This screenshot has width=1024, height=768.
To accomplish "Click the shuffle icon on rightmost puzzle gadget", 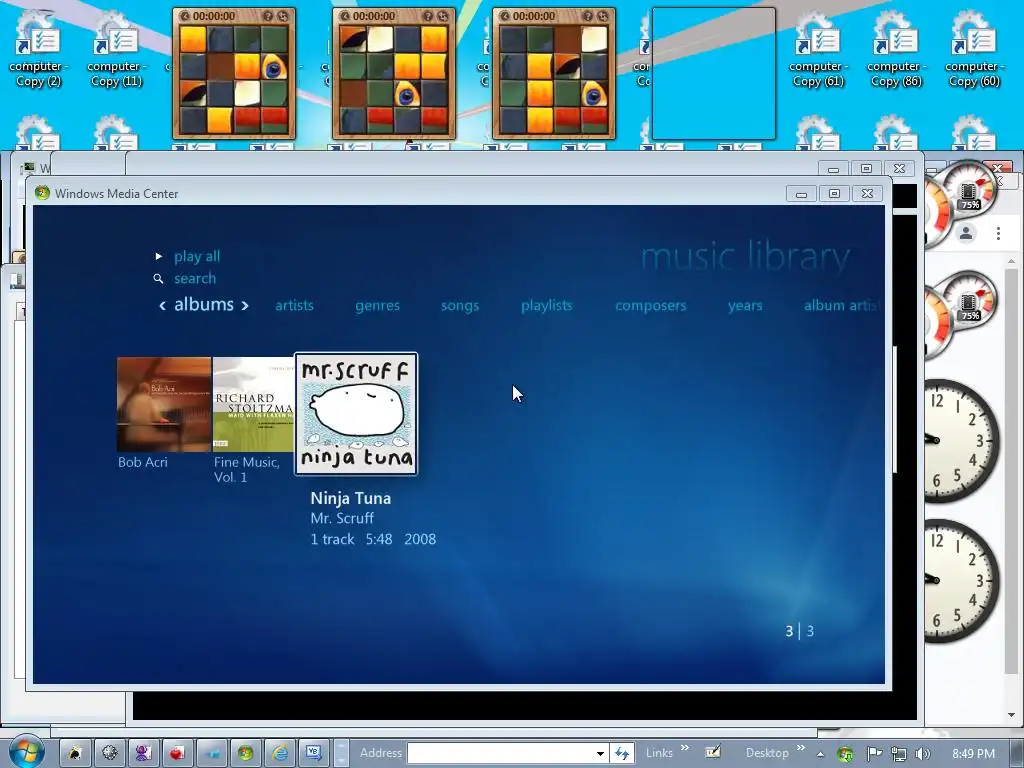I will 603,16.
